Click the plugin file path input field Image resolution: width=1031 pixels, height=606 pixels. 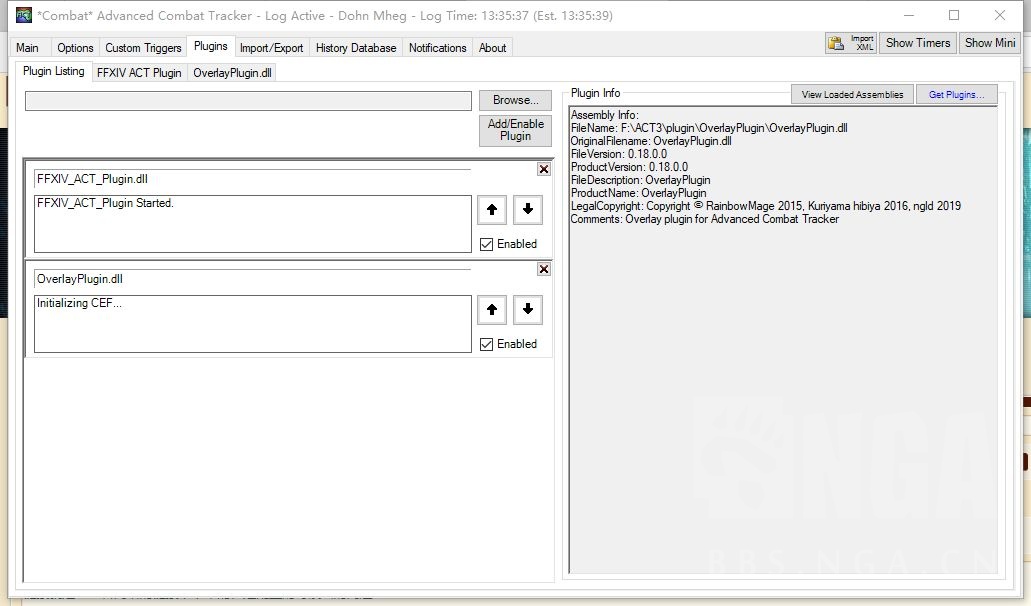(x=247, y=101)
